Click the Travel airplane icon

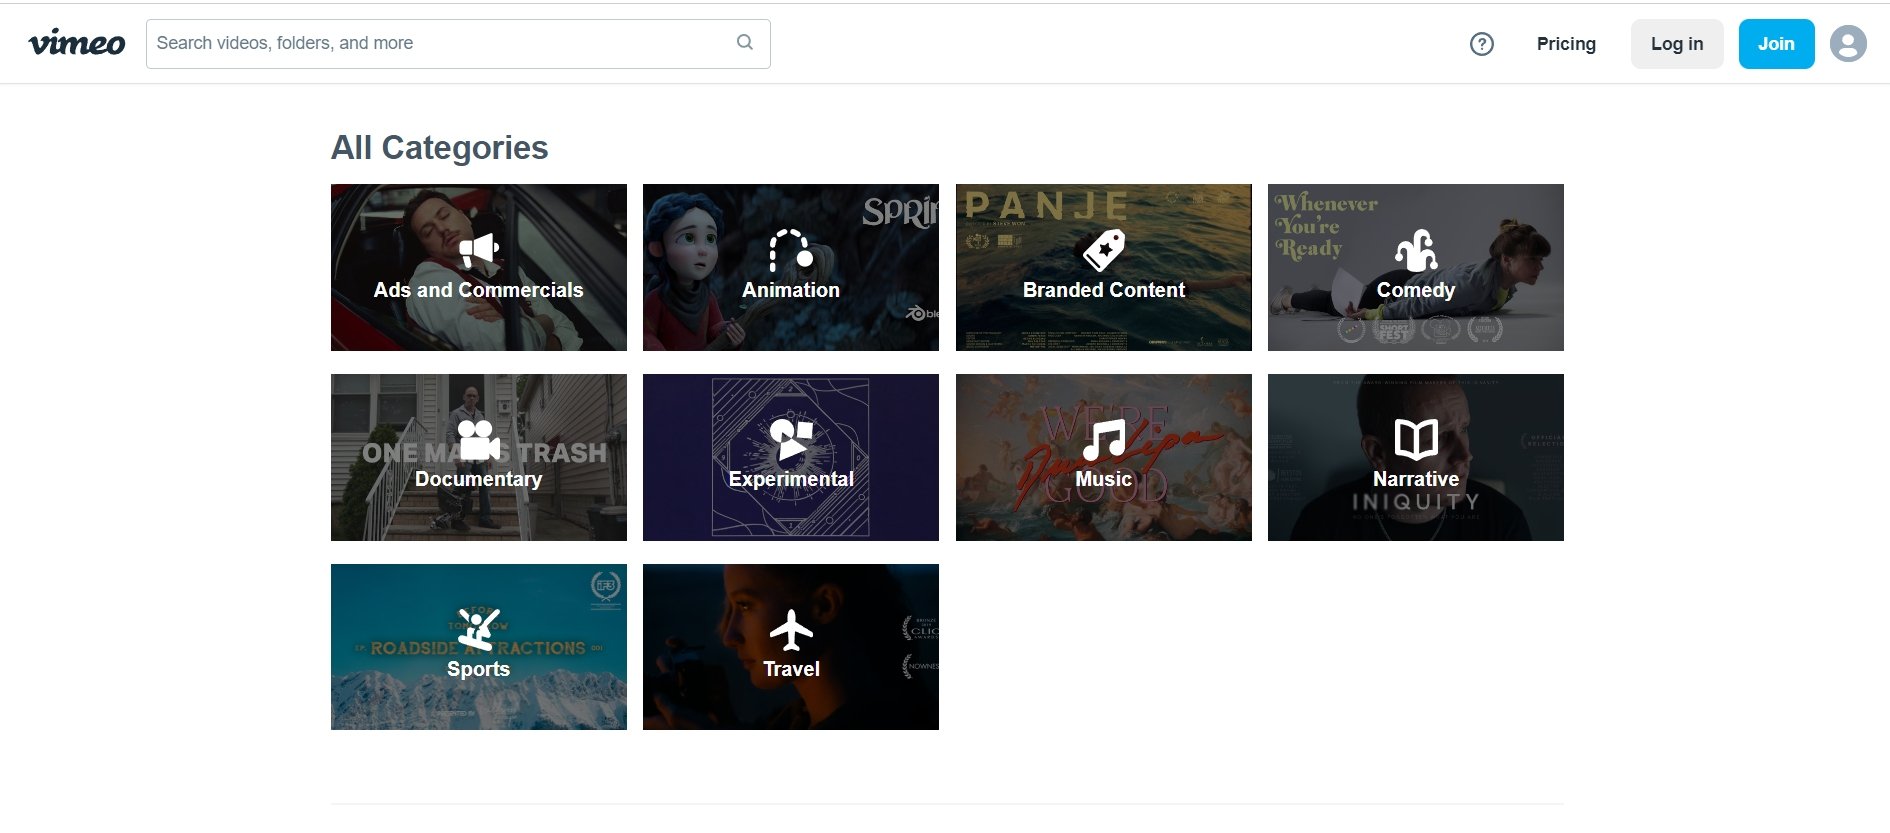790,630
